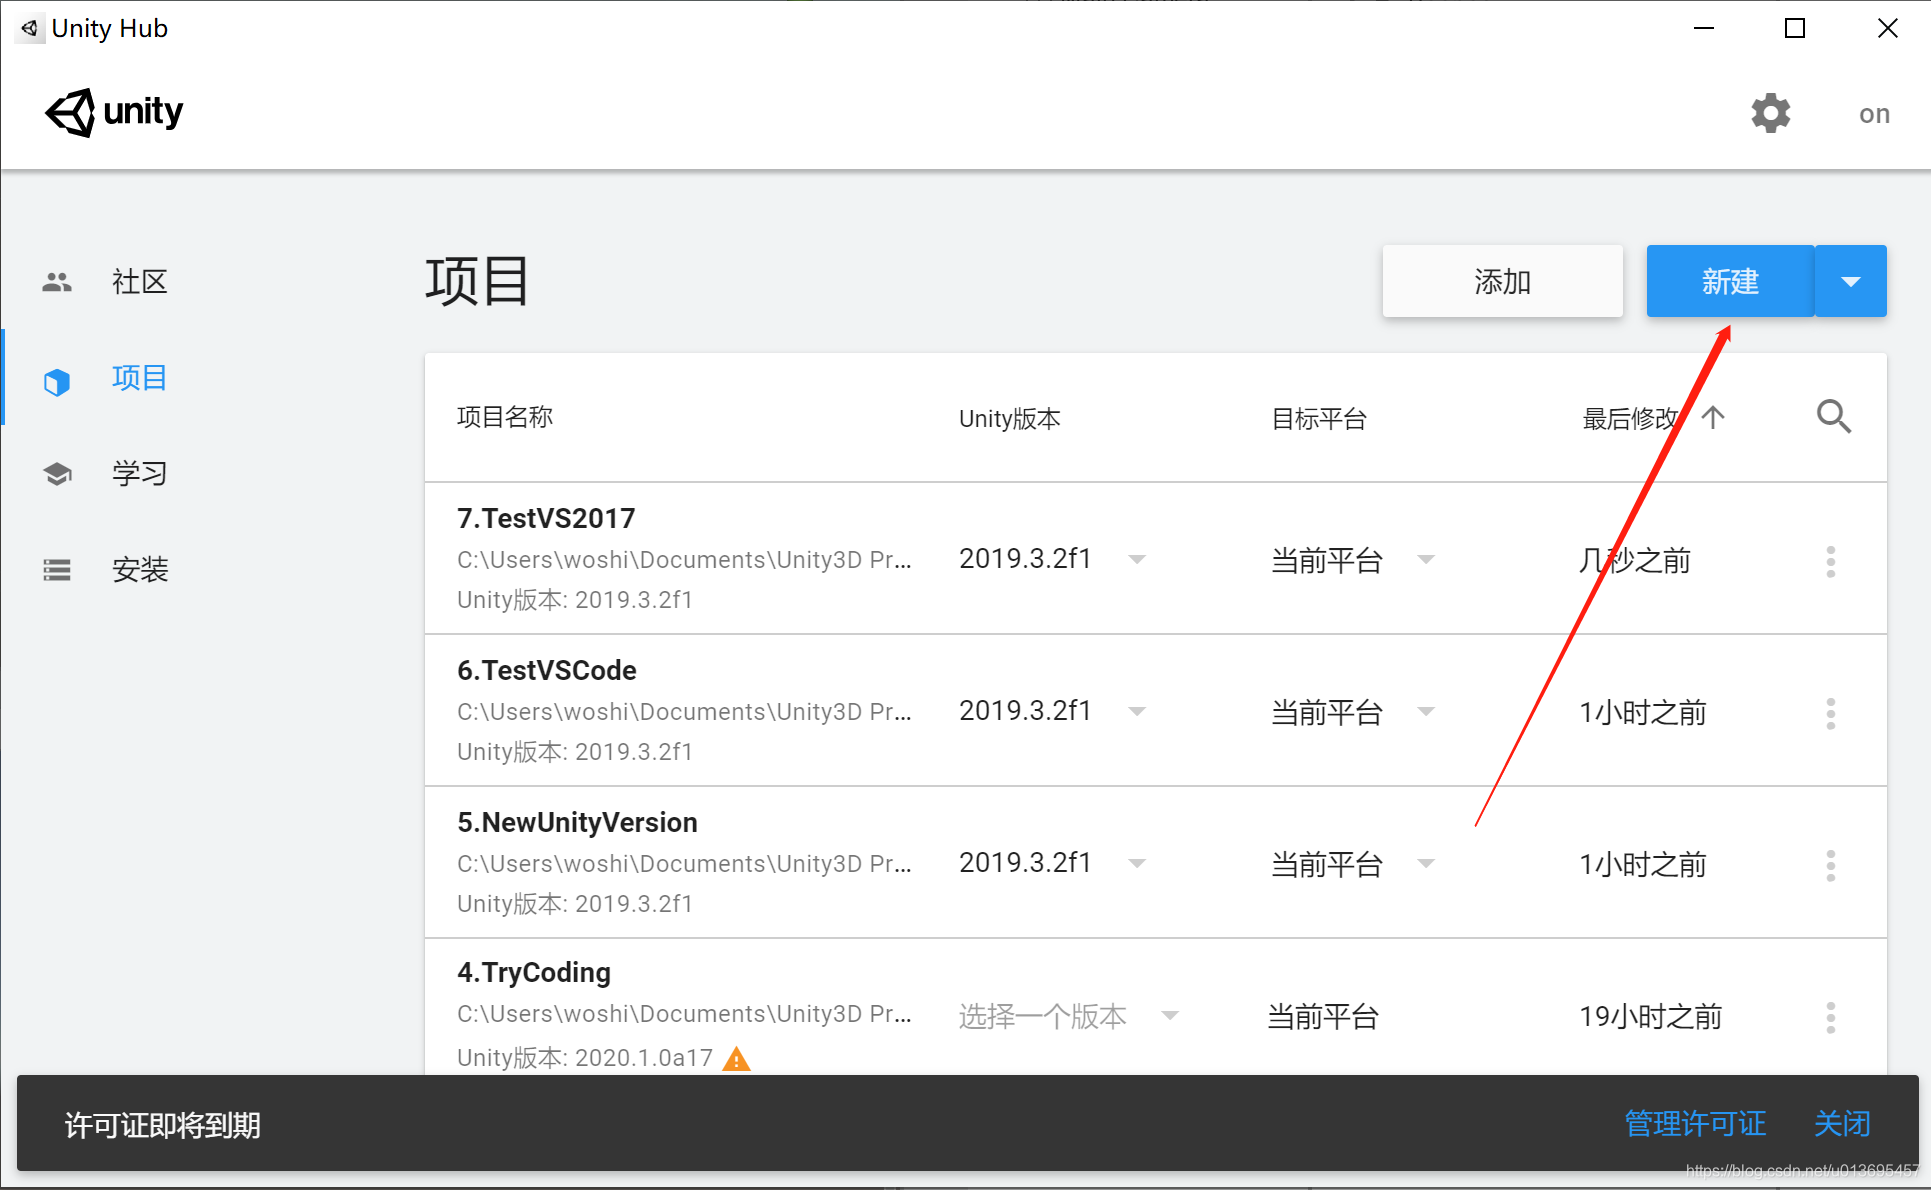The height and width of the screenshot is (1190, 1931).
Task: Open project 5.NewUnityVersion
Action: [x=577, y=822]
